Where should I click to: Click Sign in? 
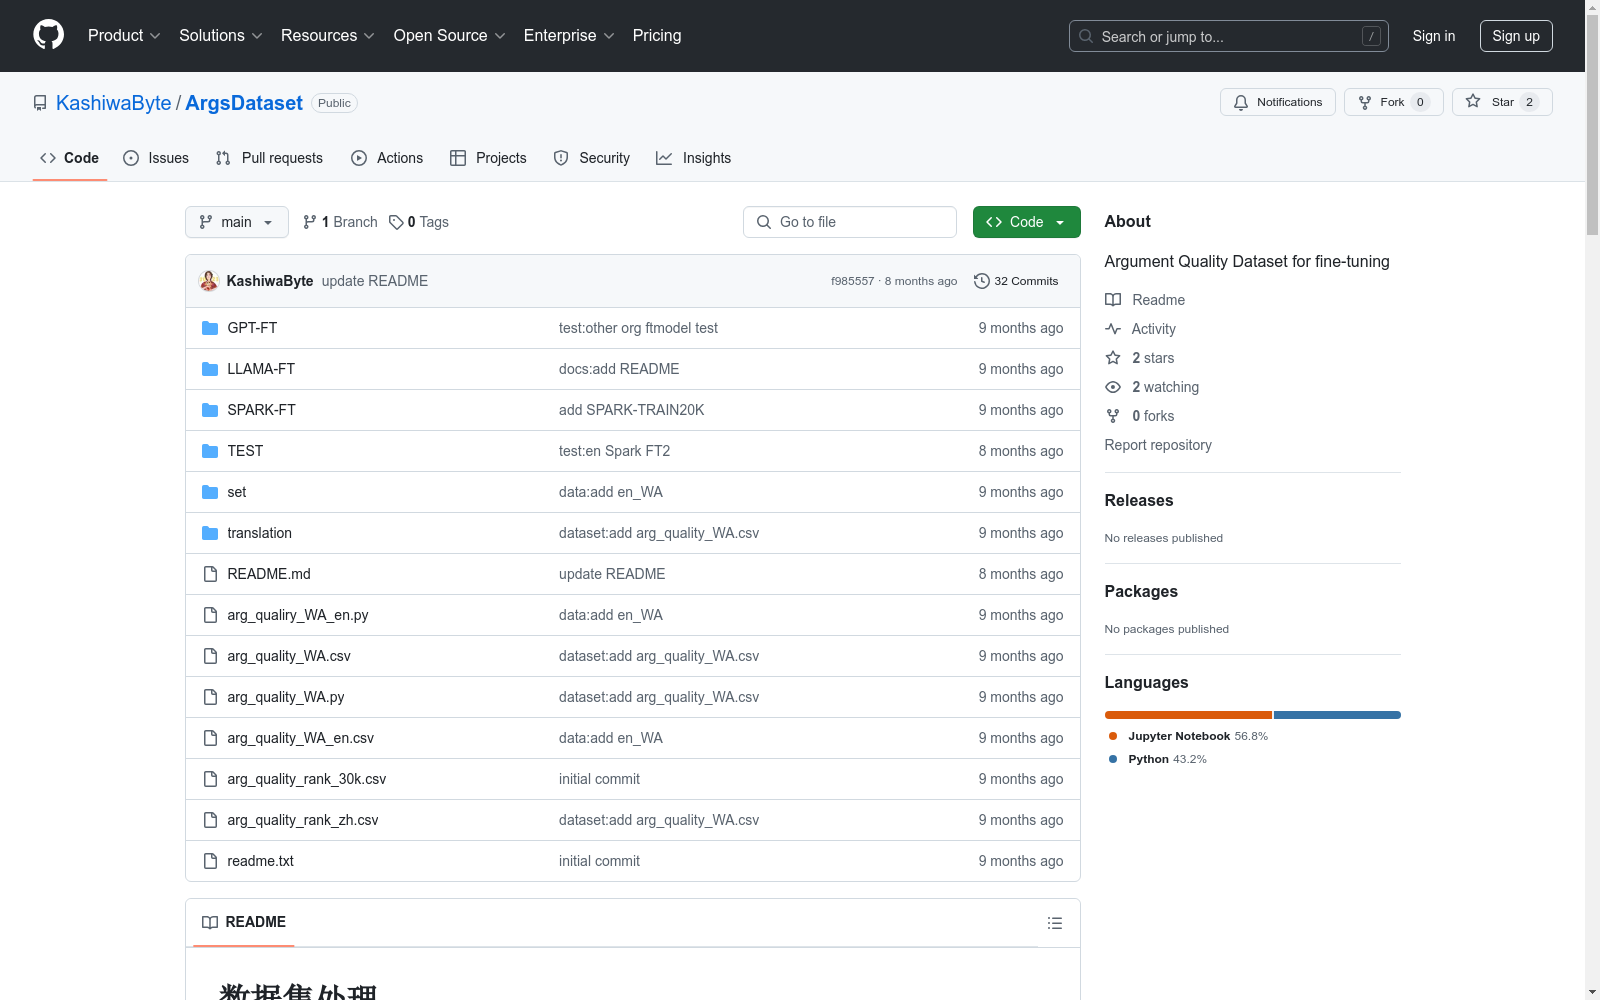[x=1434, y=36]
